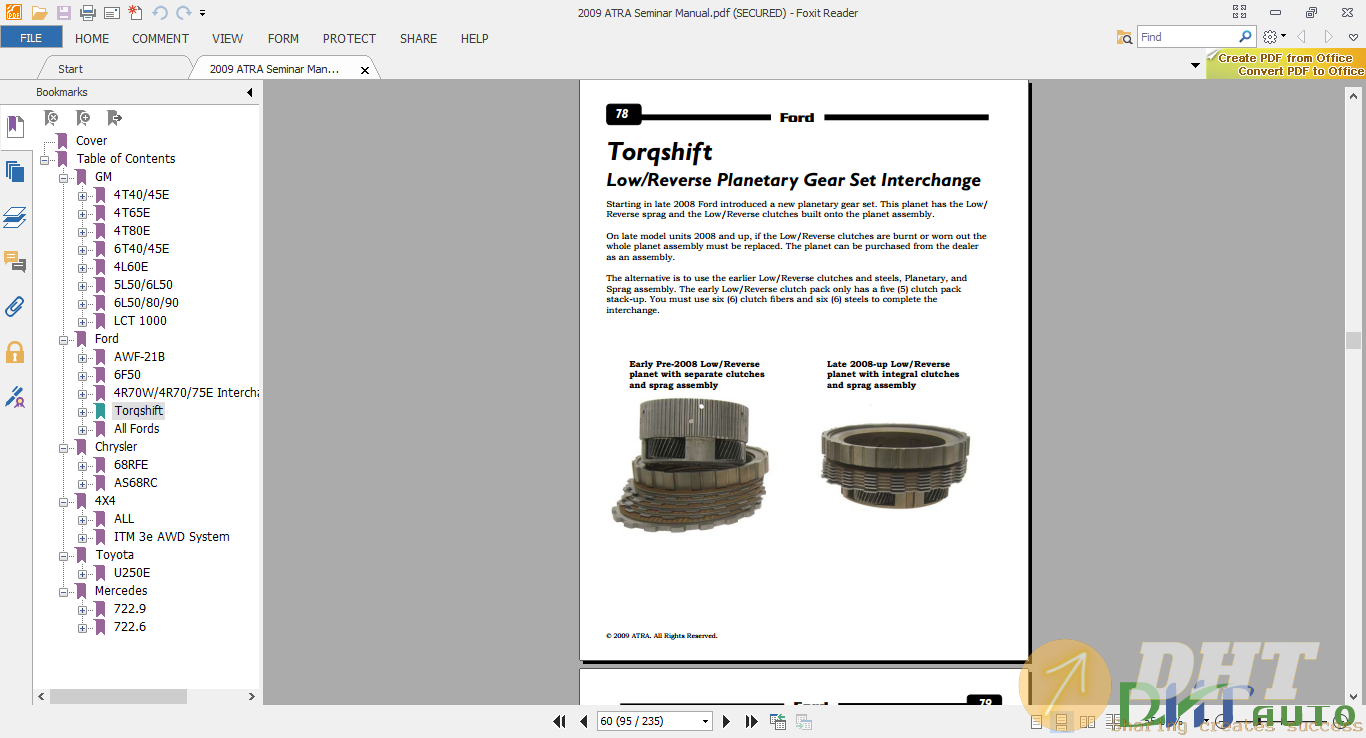This screenshot has width=1366, height=738.
Task: Click the Save icon in quick toolbar
Action: (63, 13)
